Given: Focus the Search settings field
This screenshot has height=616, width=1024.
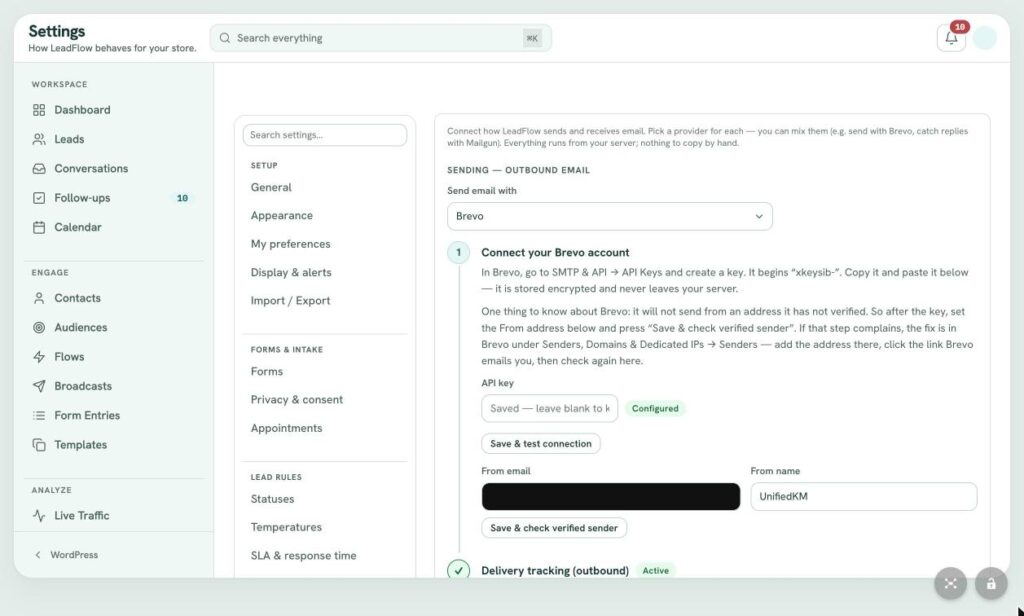Looking at the screenshot, I should tap(325, 135).
